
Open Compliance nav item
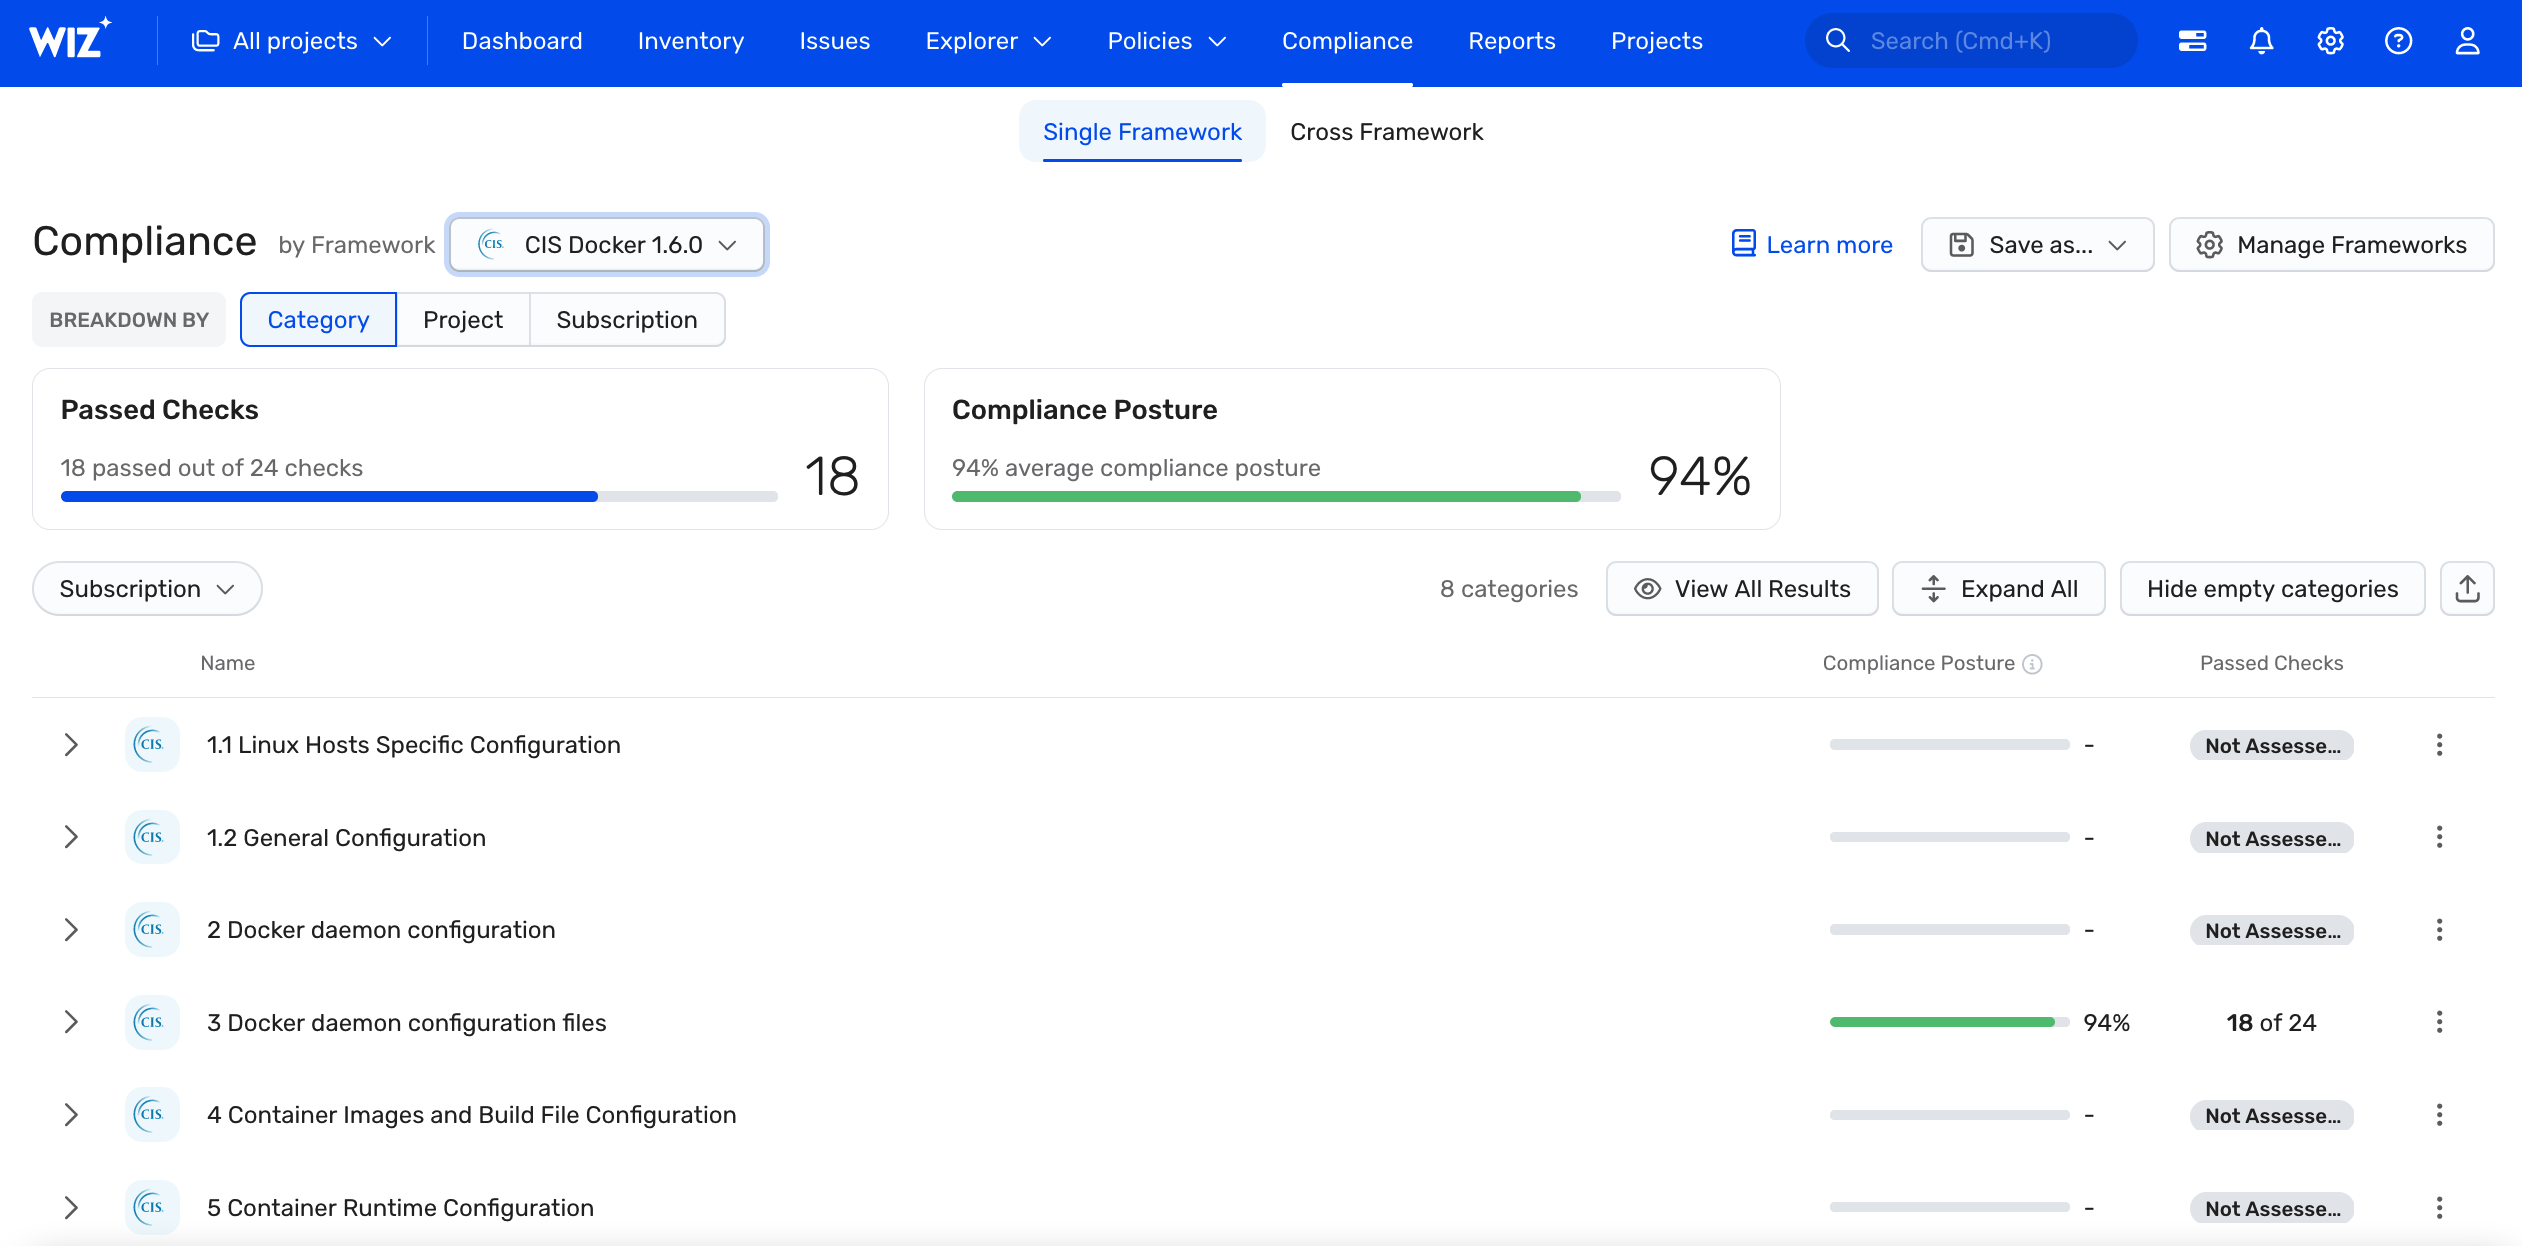click(1347, 41)
